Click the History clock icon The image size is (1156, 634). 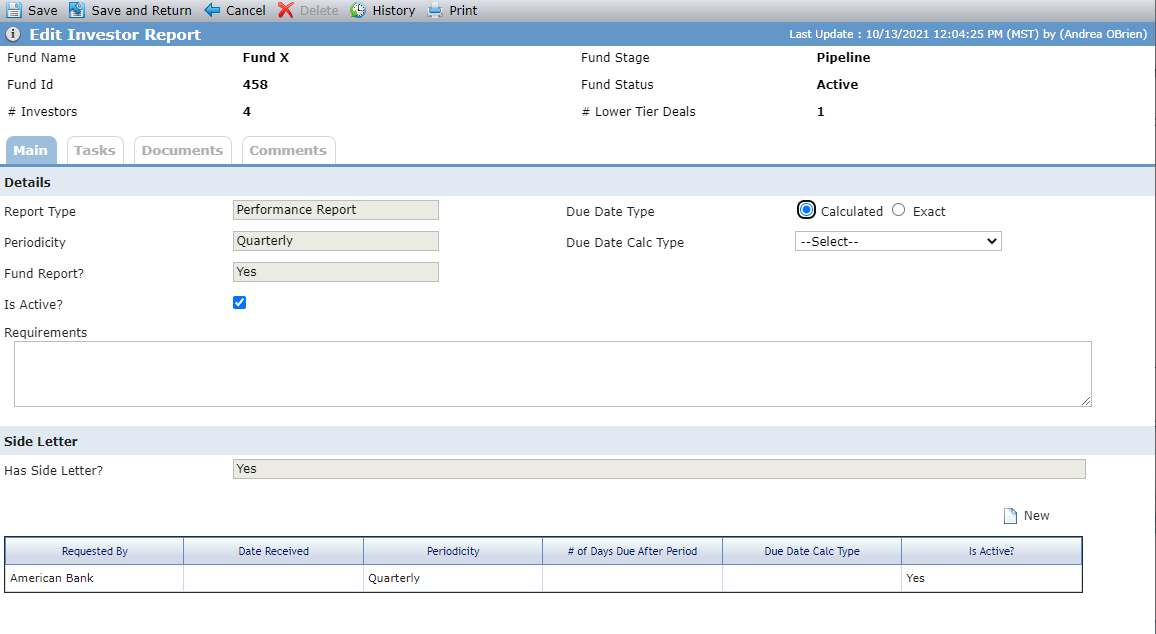[x=358, y=10]
